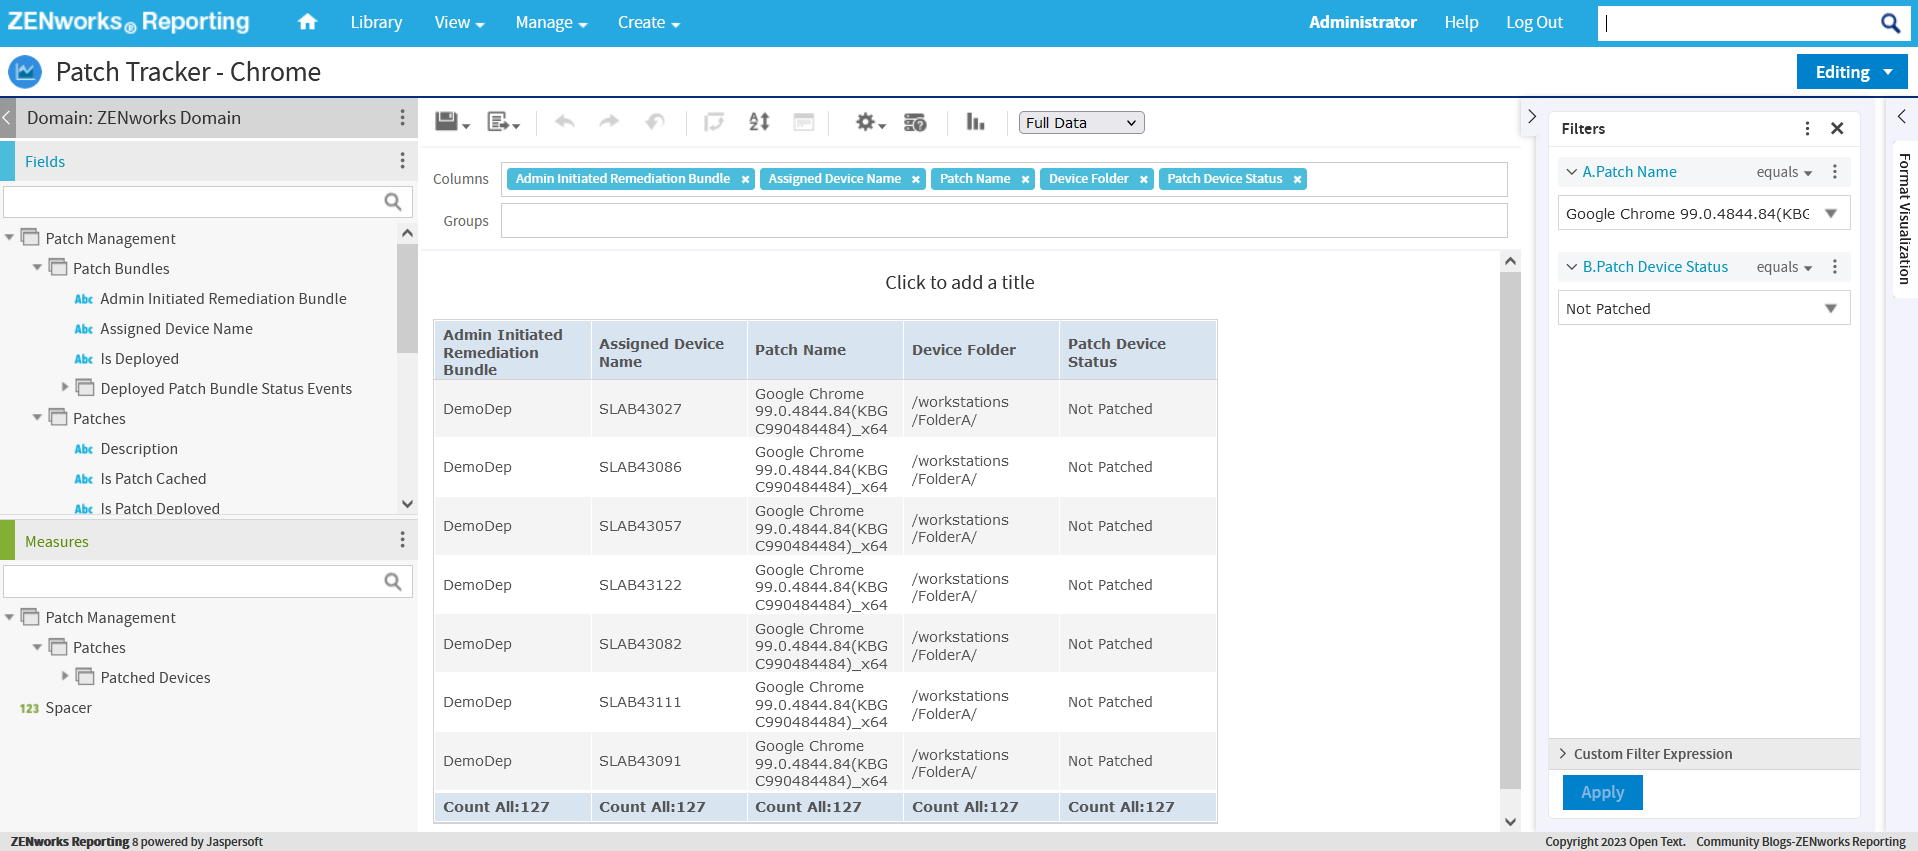Open the Export options icon

pyautogui.click(x=501, y=122)
